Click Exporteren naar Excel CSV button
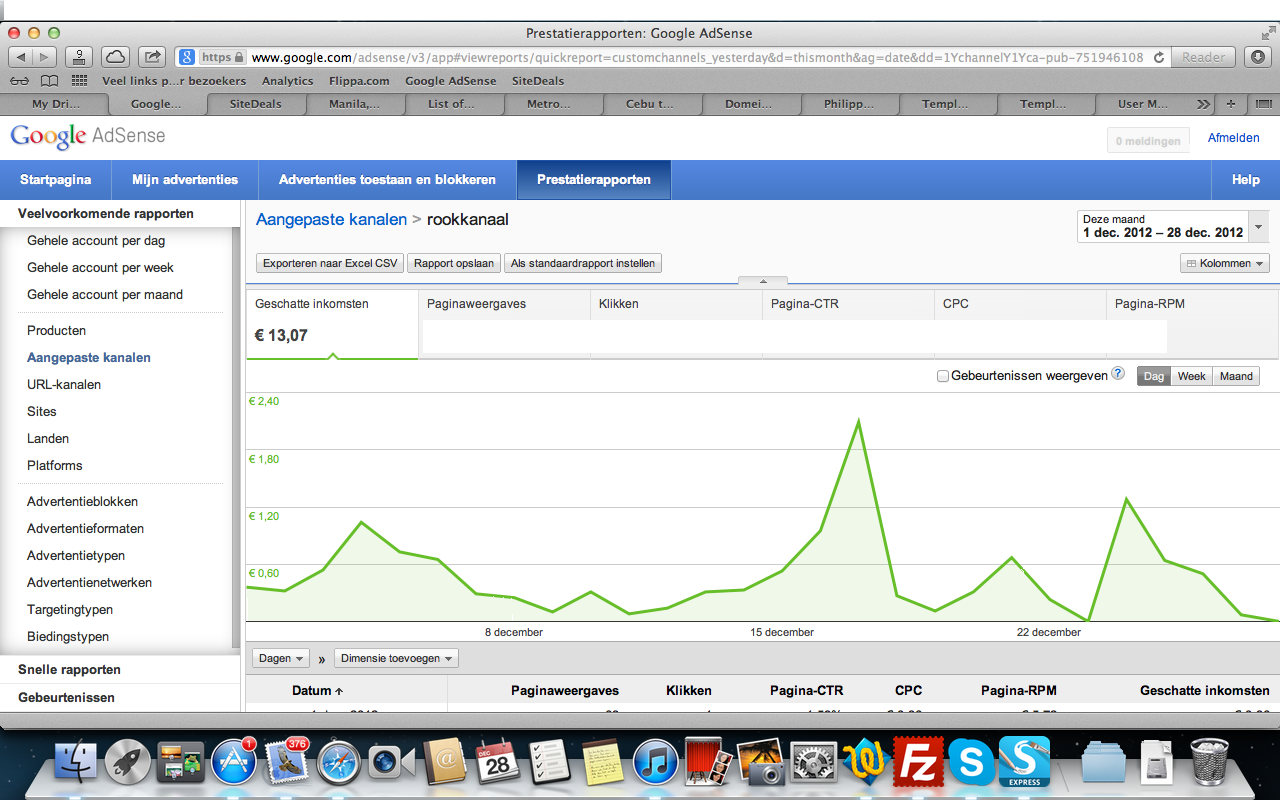 point(330,263)
